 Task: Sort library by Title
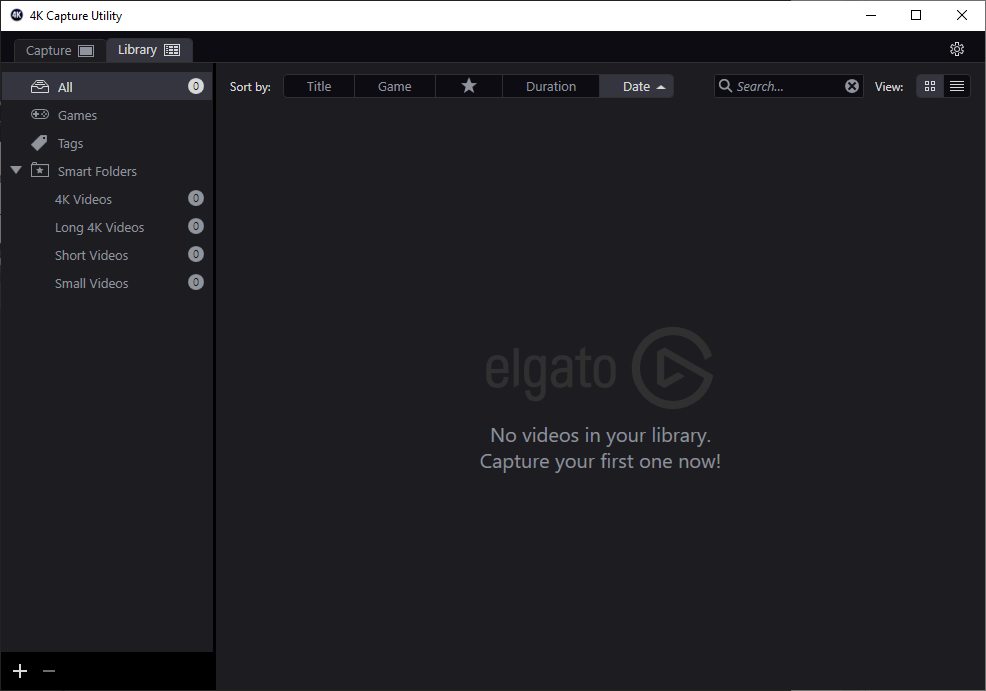click(319, 86)
